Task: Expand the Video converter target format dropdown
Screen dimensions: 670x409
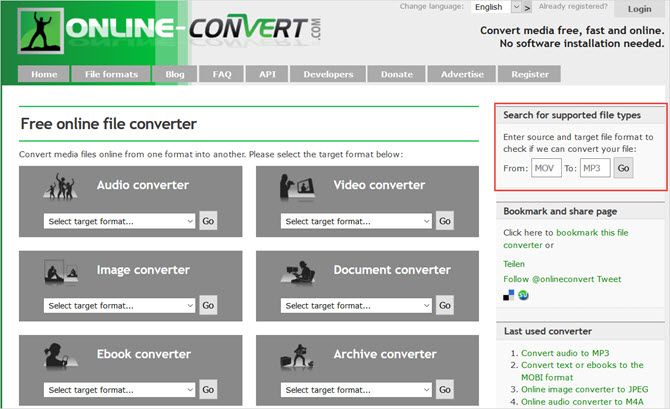Action: pos(359,221)
